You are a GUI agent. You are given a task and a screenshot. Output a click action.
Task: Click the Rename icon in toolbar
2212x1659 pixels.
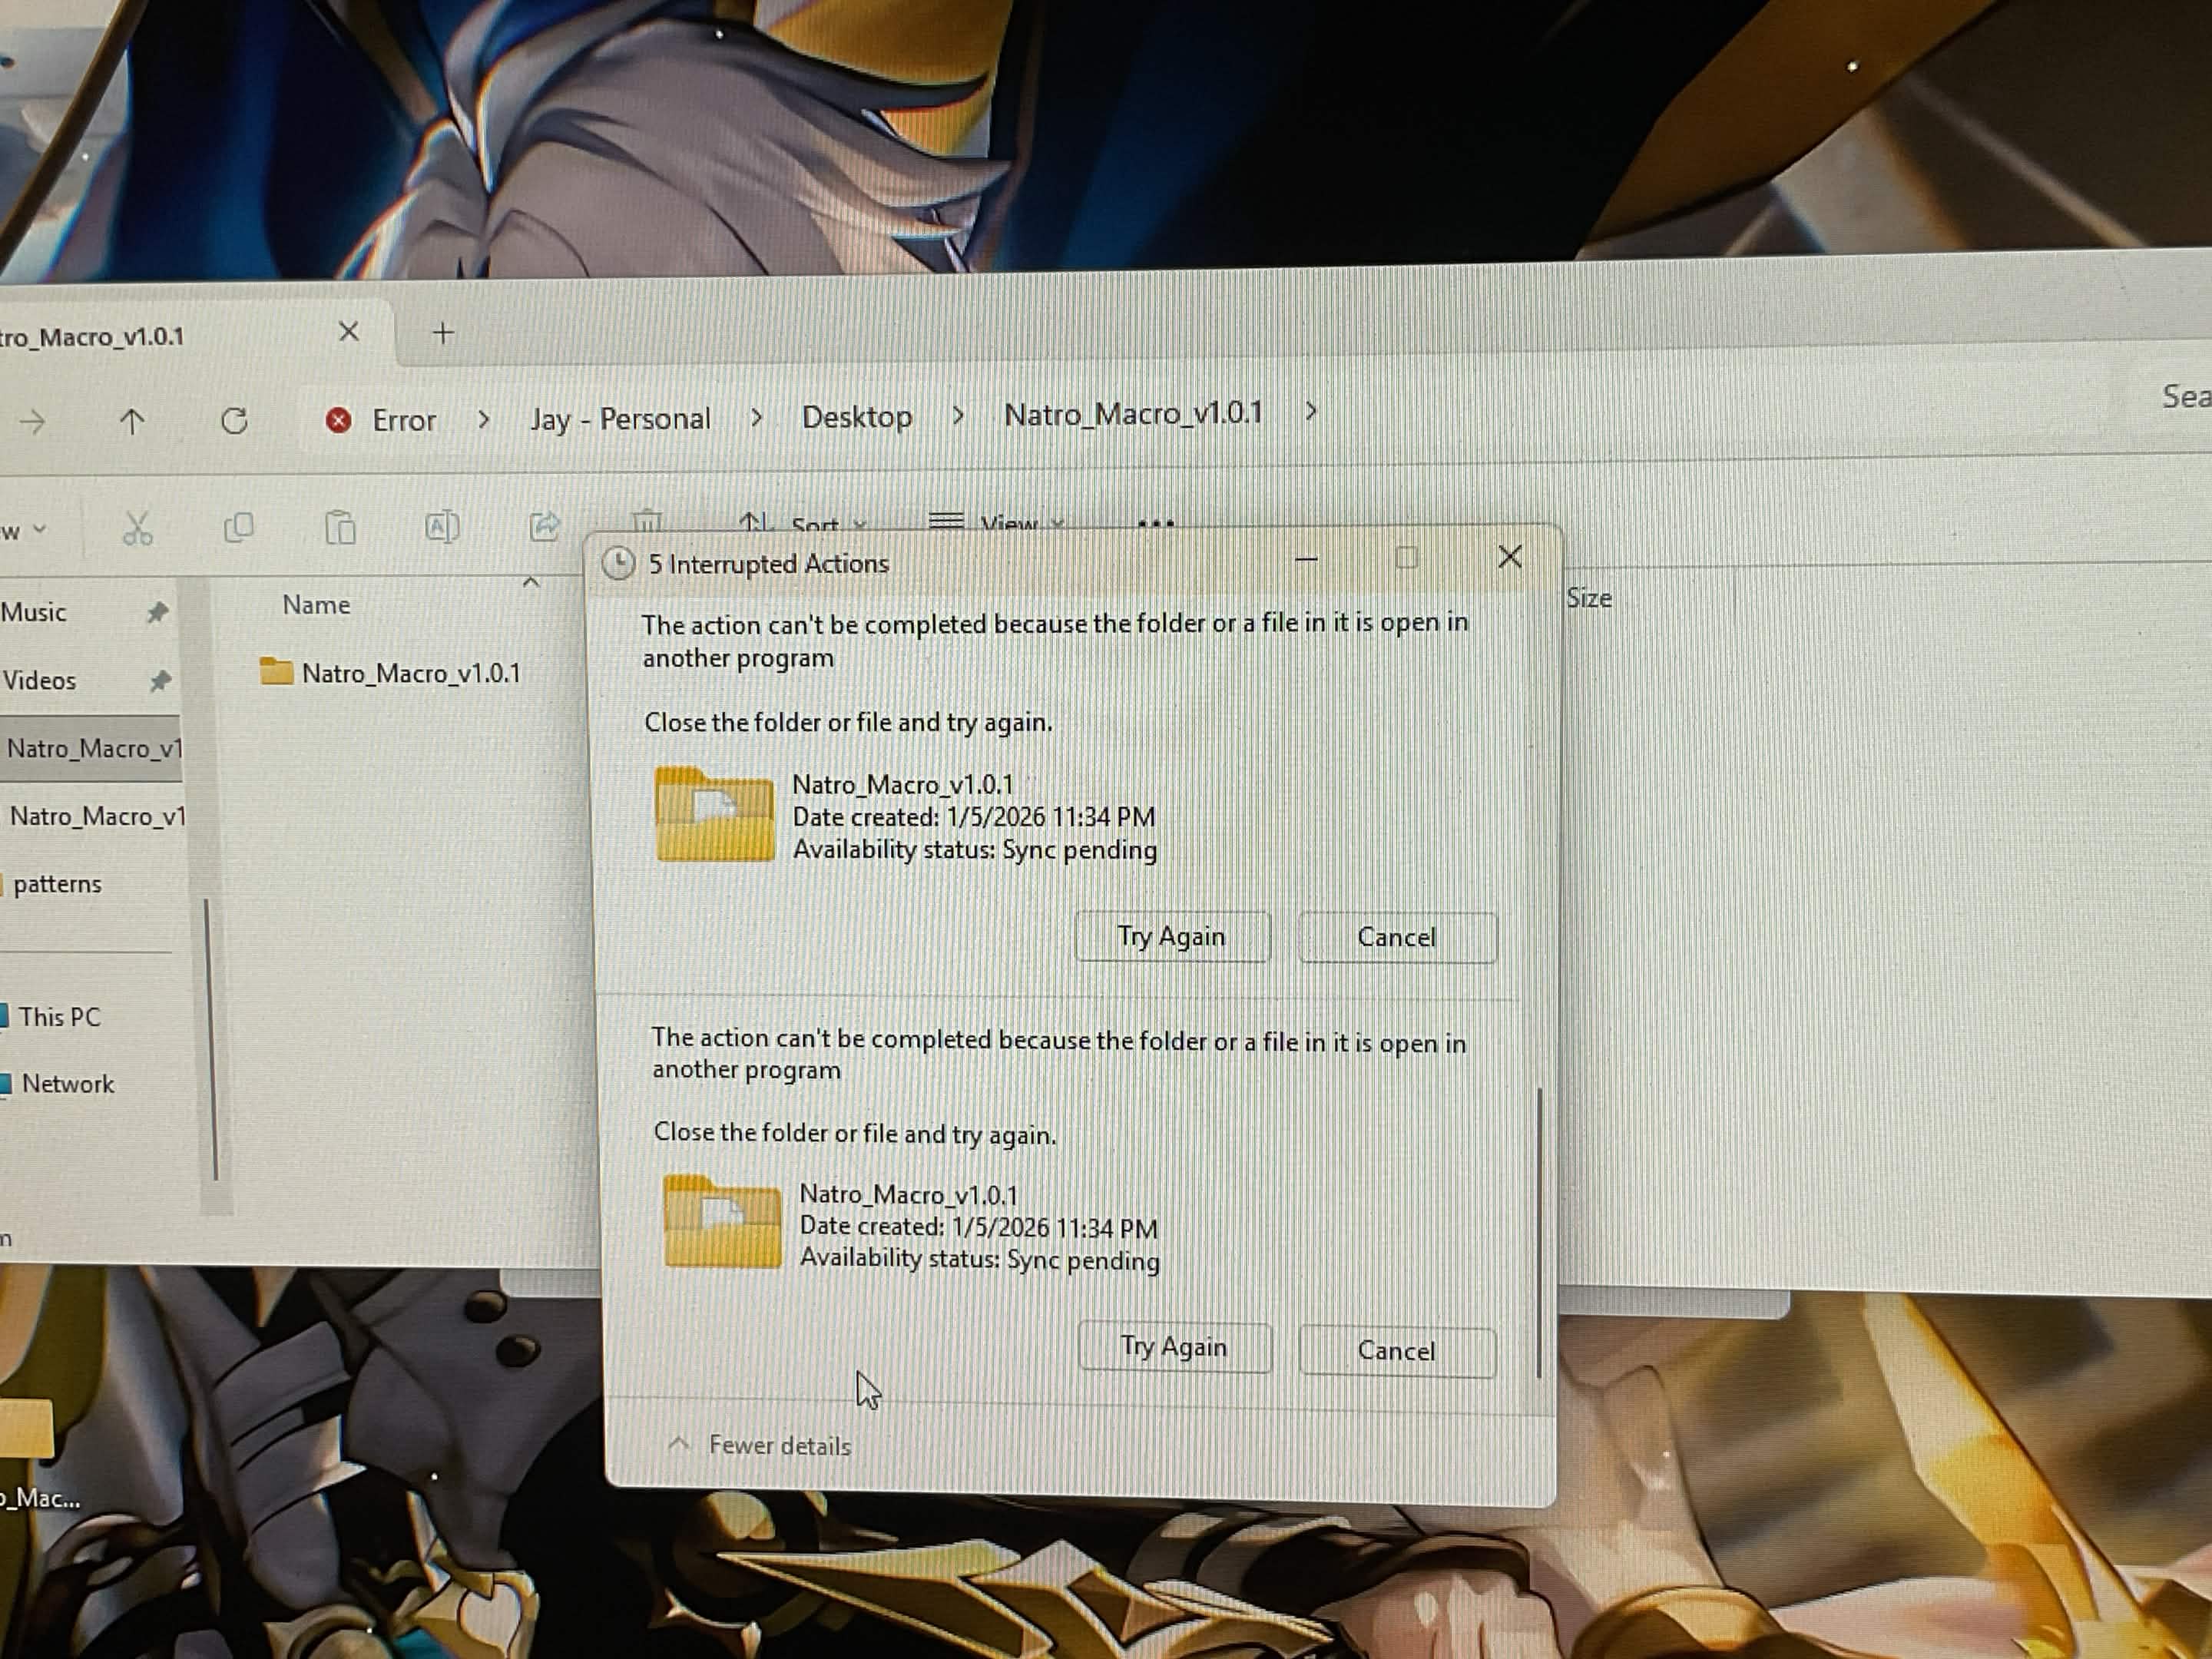click(442, 526)
